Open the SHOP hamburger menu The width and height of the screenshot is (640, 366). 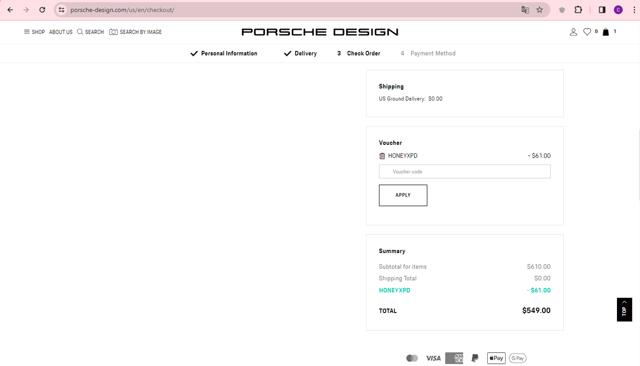[x=34, y=32]
